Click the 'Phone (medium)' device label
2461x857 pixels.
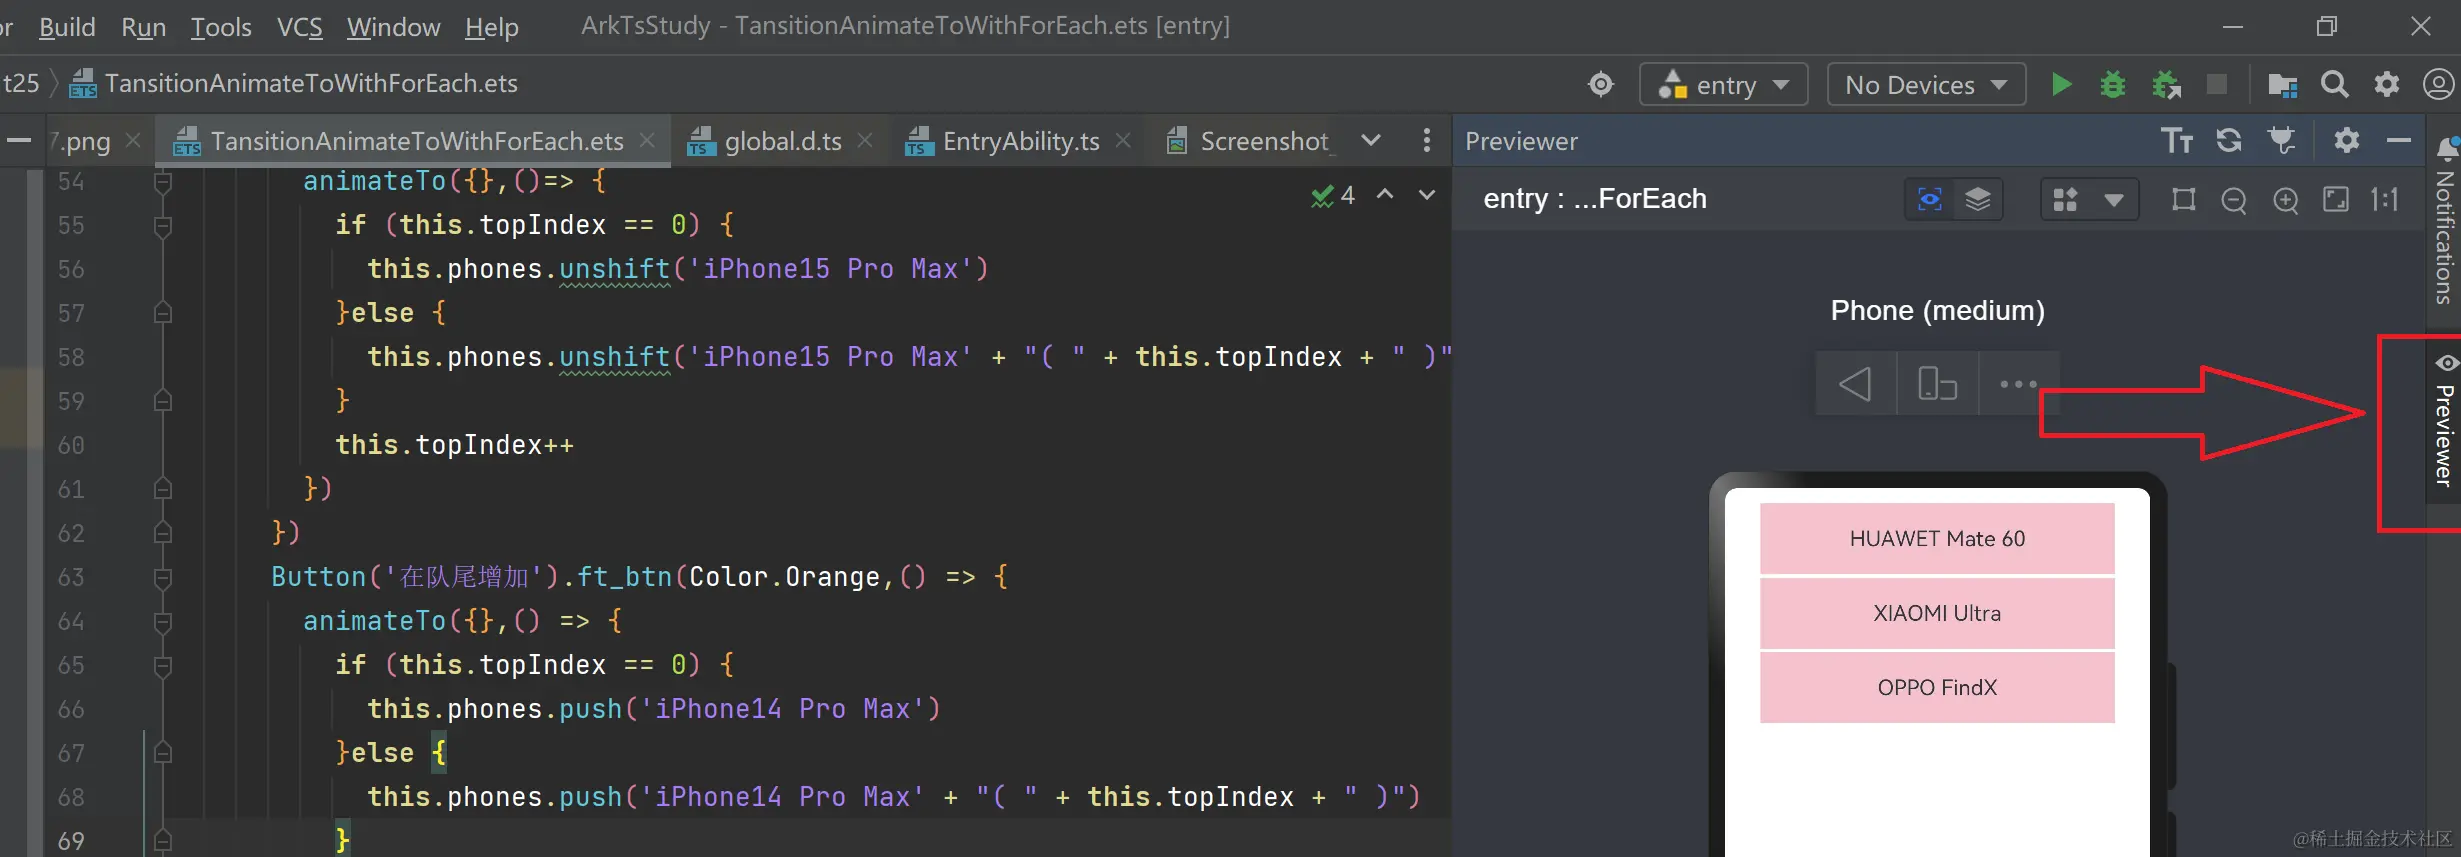(1937, 311)
